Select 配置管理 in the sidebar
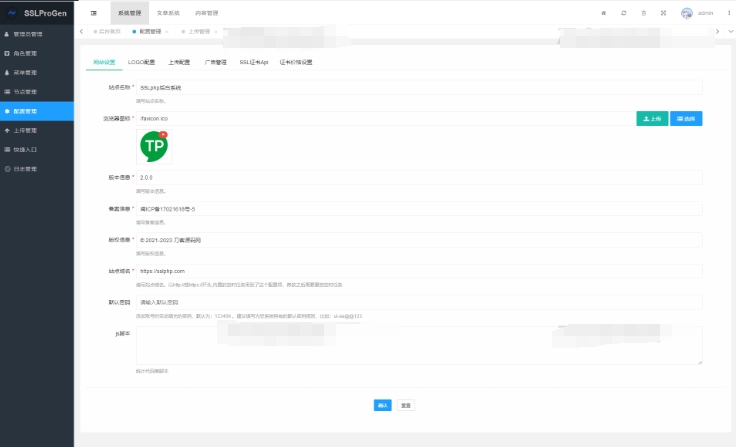Screen dimensions: 736x447 37,111
